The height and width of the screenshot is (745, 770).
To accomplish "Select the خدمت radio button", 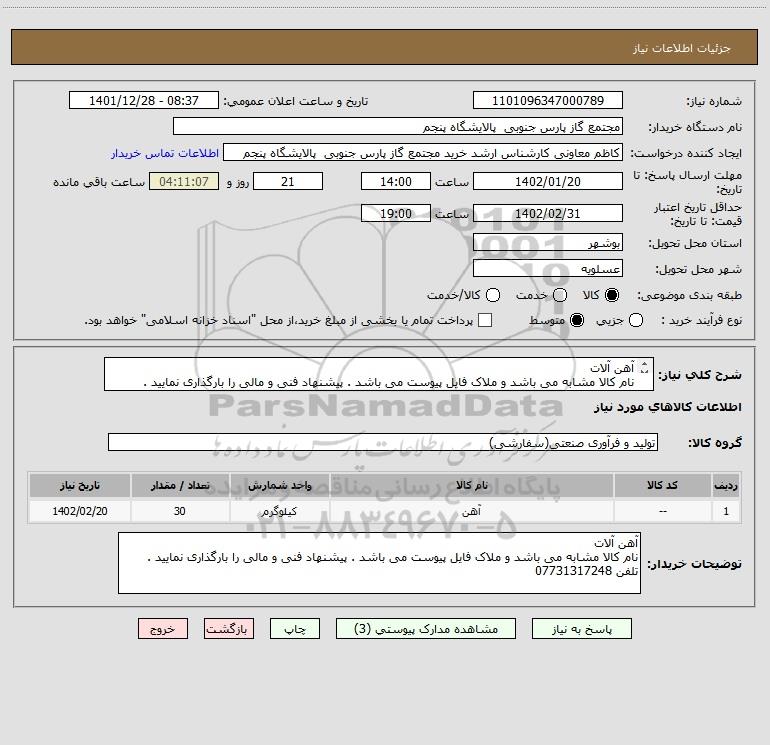I will pyautogui.click(x=560, y=295).
